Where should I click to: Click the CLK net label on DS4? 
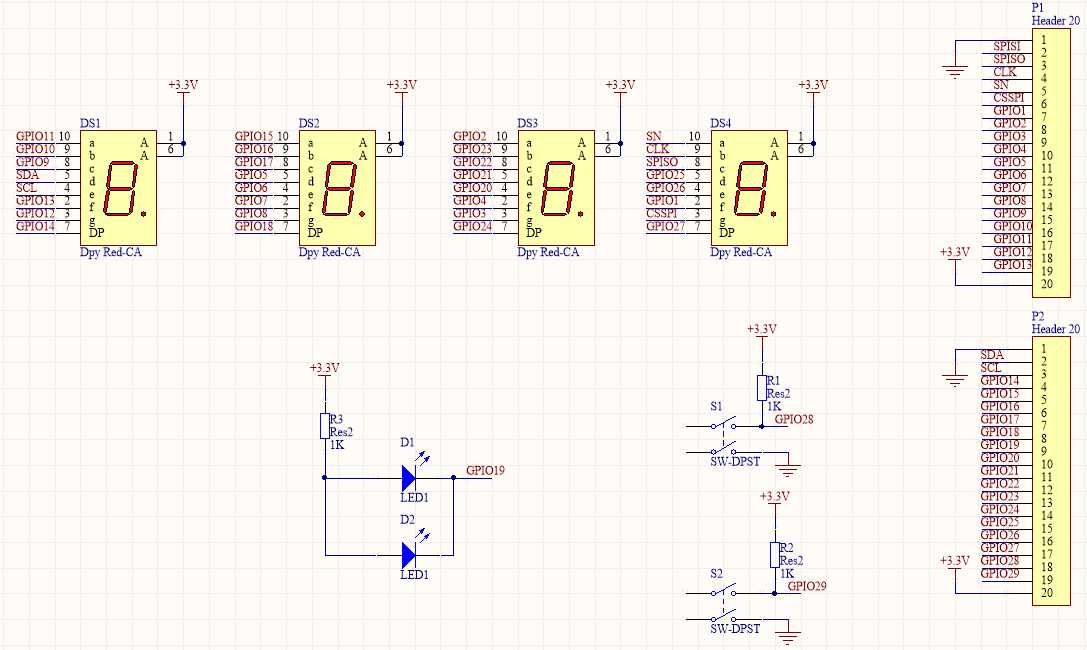click(658, 149)
